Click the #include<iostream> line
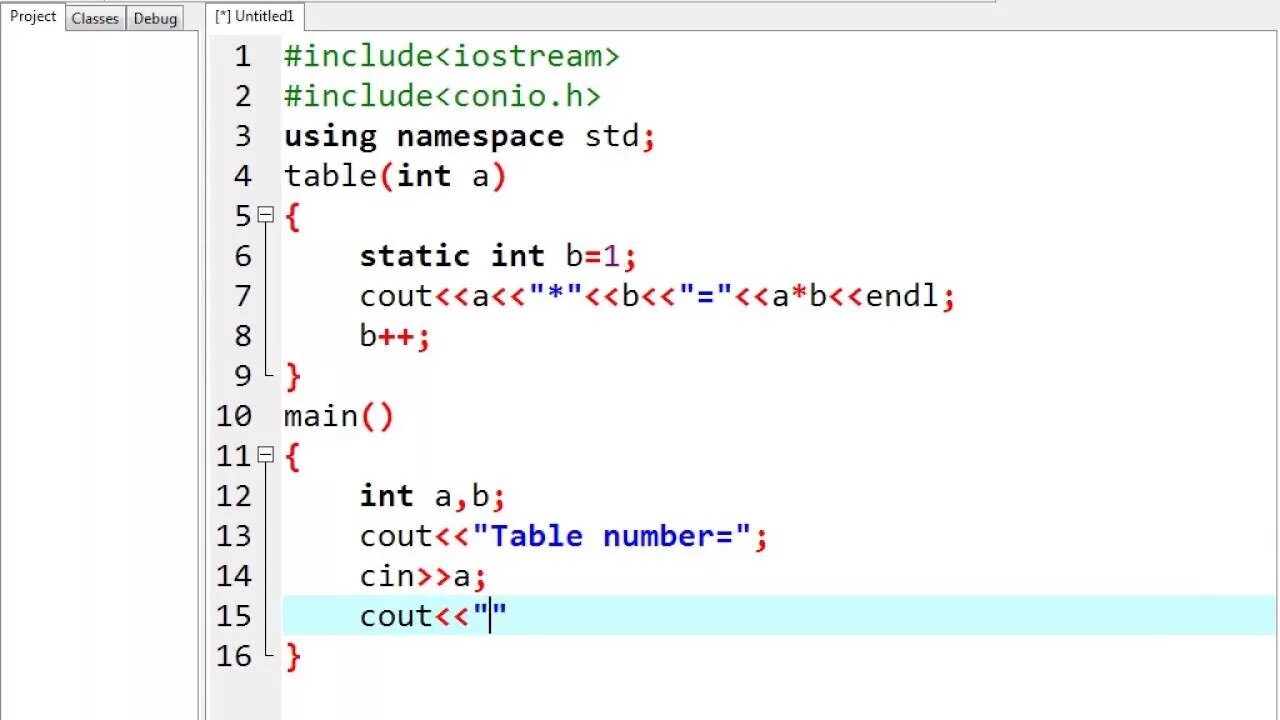Viewport: 1280px width, 720px height. 452,56
